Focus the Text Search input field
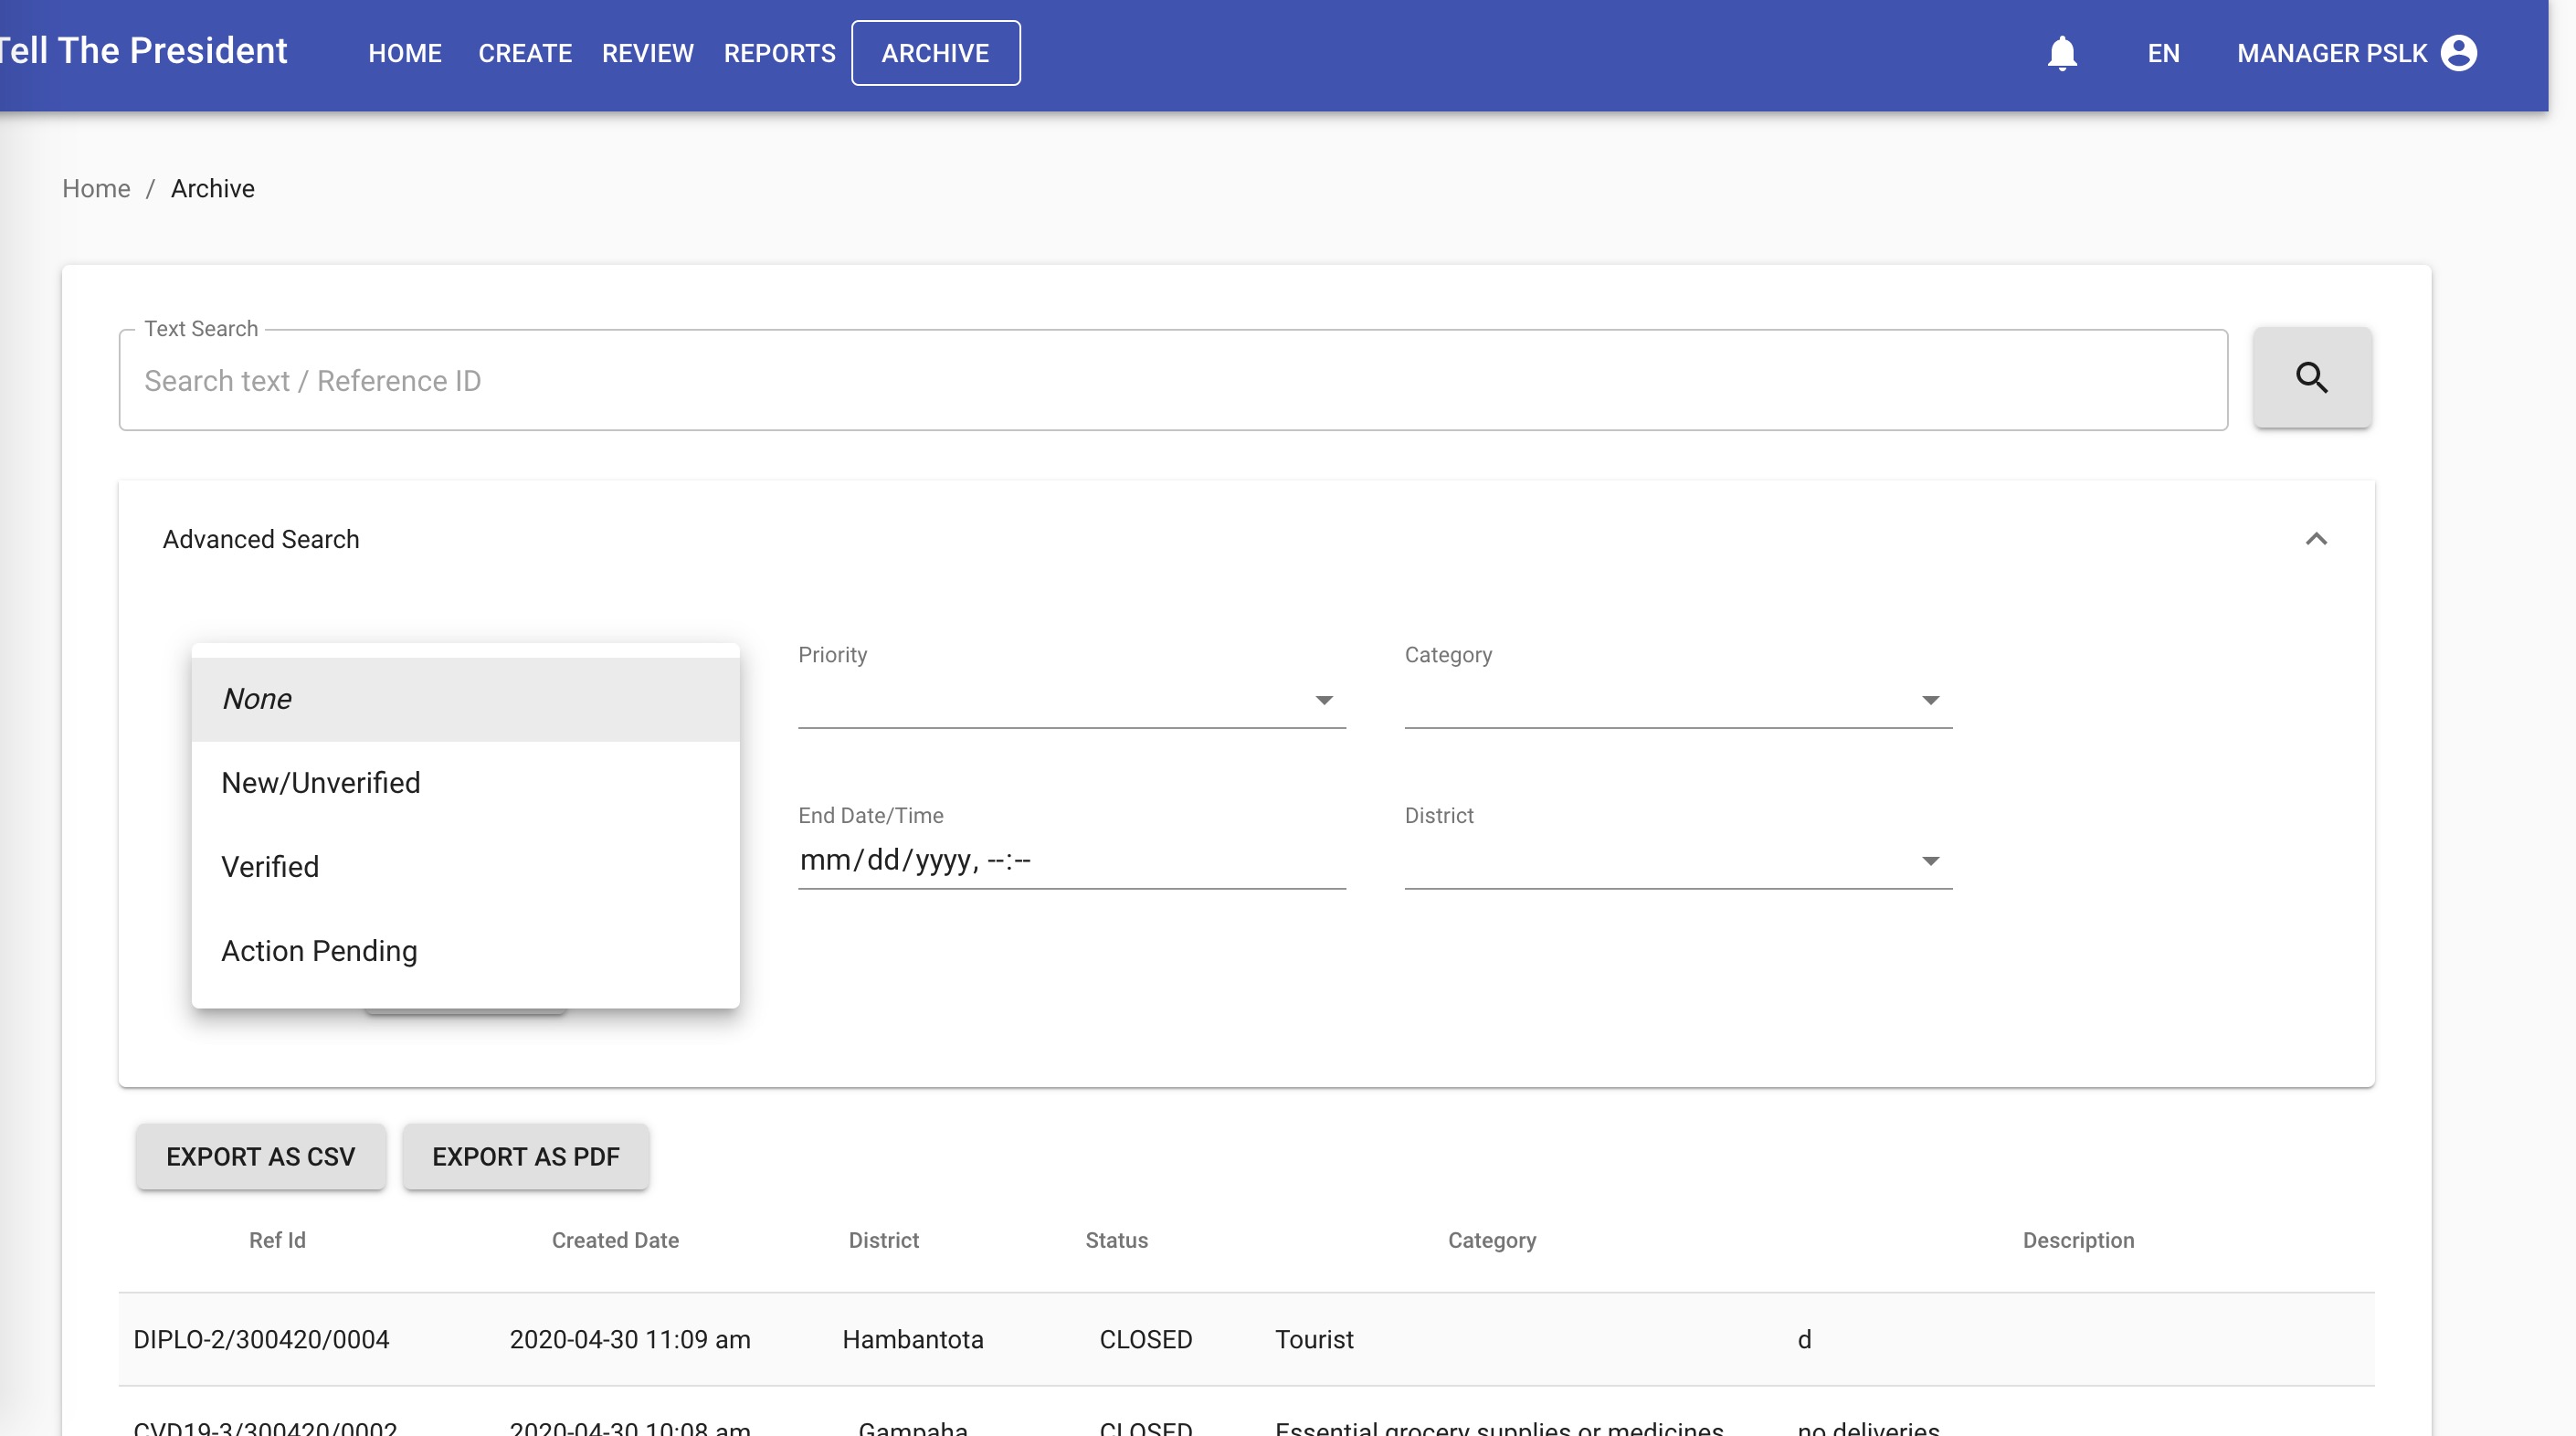This screenshot has width=2576, height=1436. tap(1172, 381)
